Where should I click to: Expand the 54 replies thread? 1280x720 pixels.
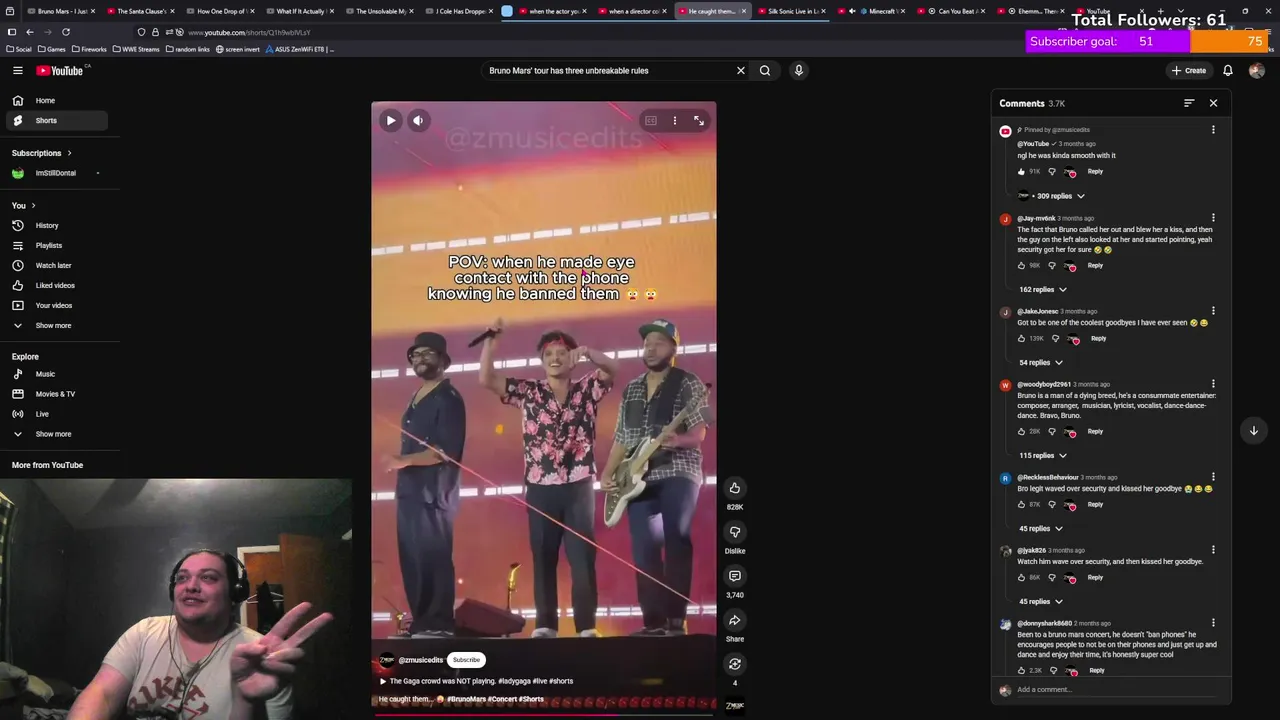tap(1041, 362)
